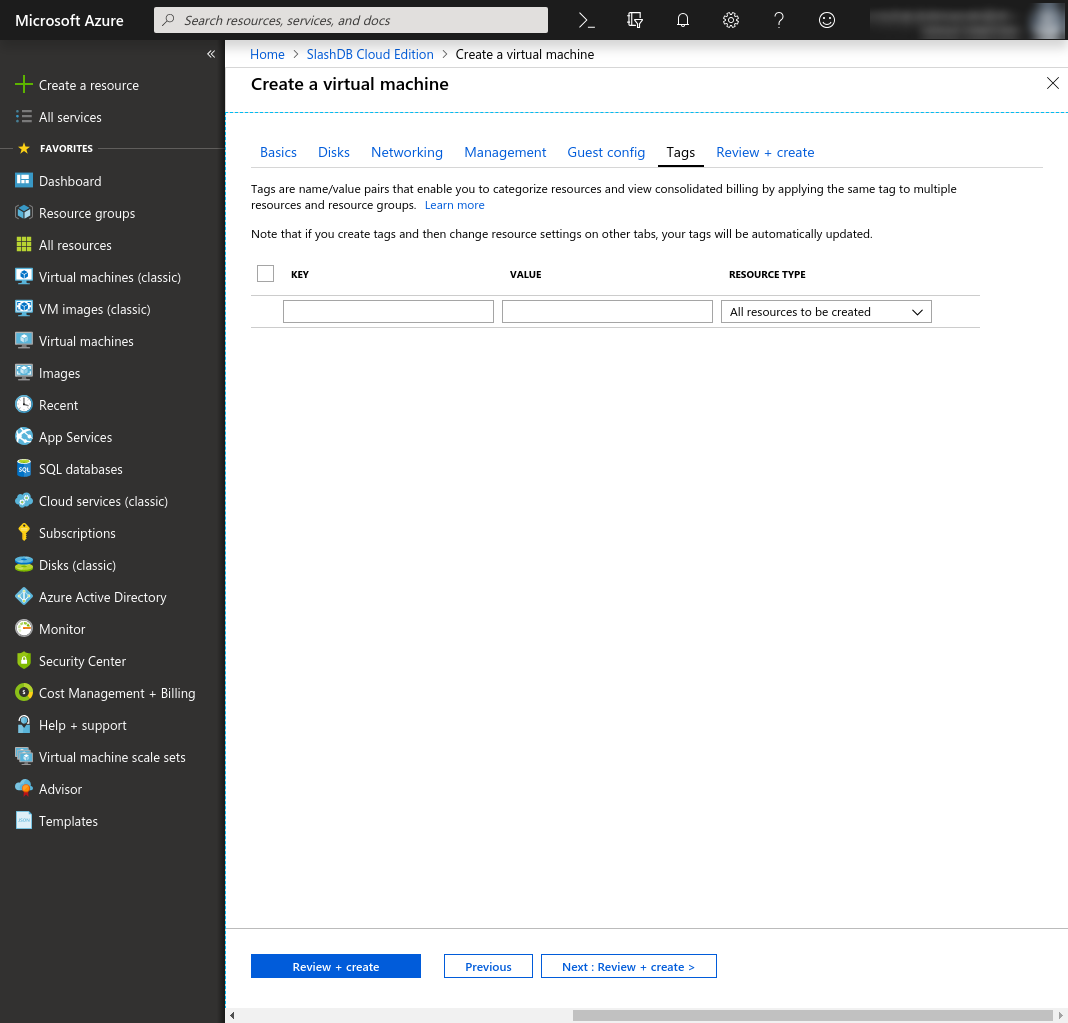Open the directory and subscription filter icon
Viewport: 1068px width, 1023px height.
point(635,20)
